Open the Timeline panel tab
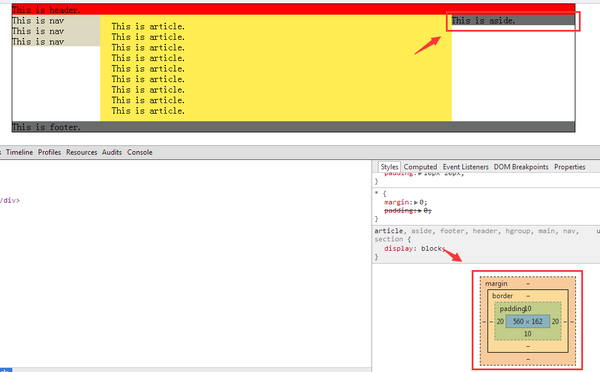 click(x=19, y=152)
